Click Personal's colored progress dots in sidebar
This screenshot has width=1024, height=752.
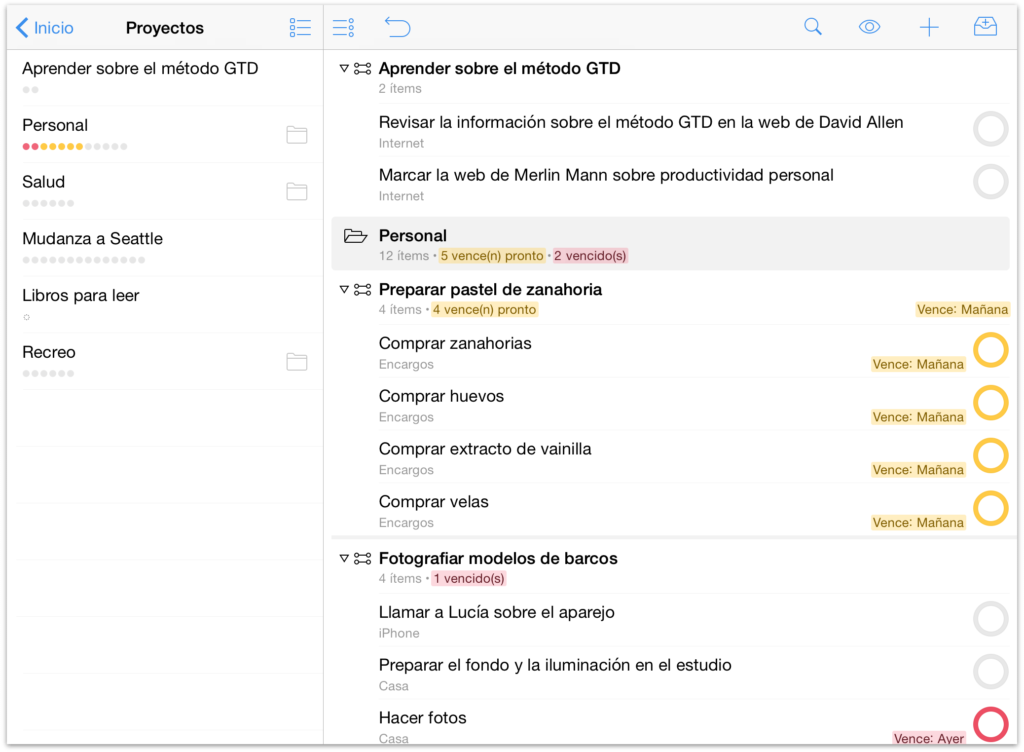tap(75, 147)
